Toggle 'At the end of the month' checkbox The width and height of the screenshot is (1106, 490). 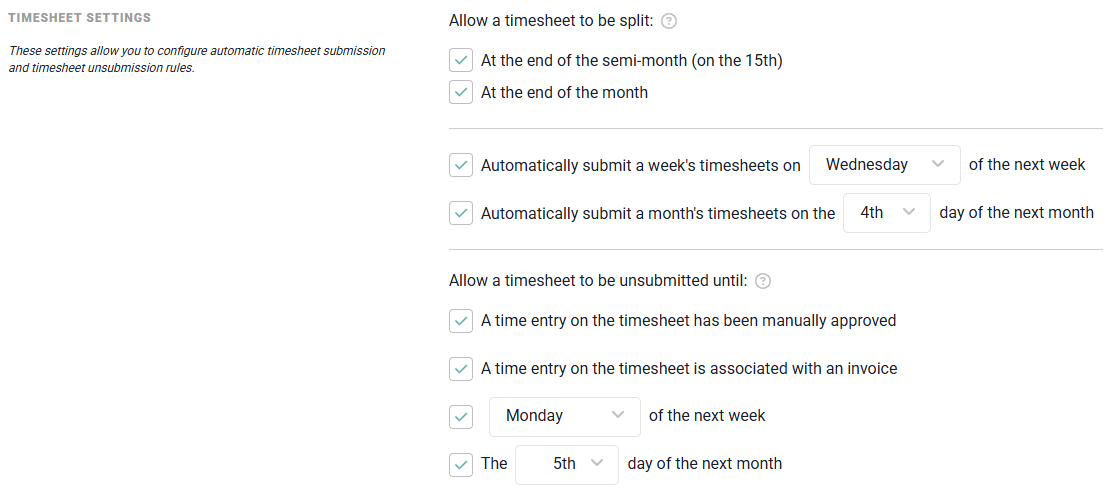[461, 92]
